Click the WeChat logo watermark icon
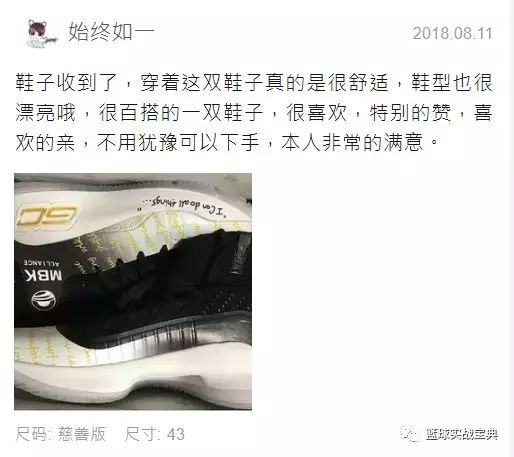This screenshot has width=514, height=457. coord(410,434)
